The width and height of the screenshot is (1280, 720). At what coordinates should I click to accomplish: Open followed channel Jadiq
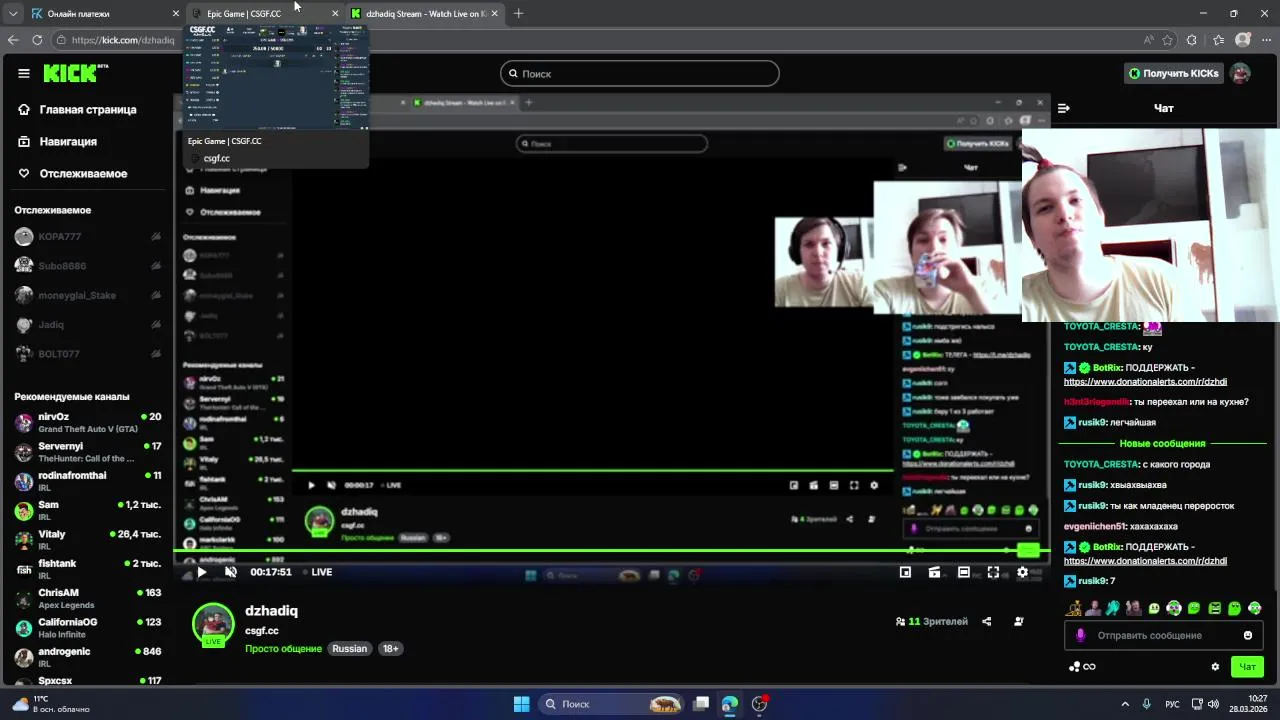tap(88, 324)
